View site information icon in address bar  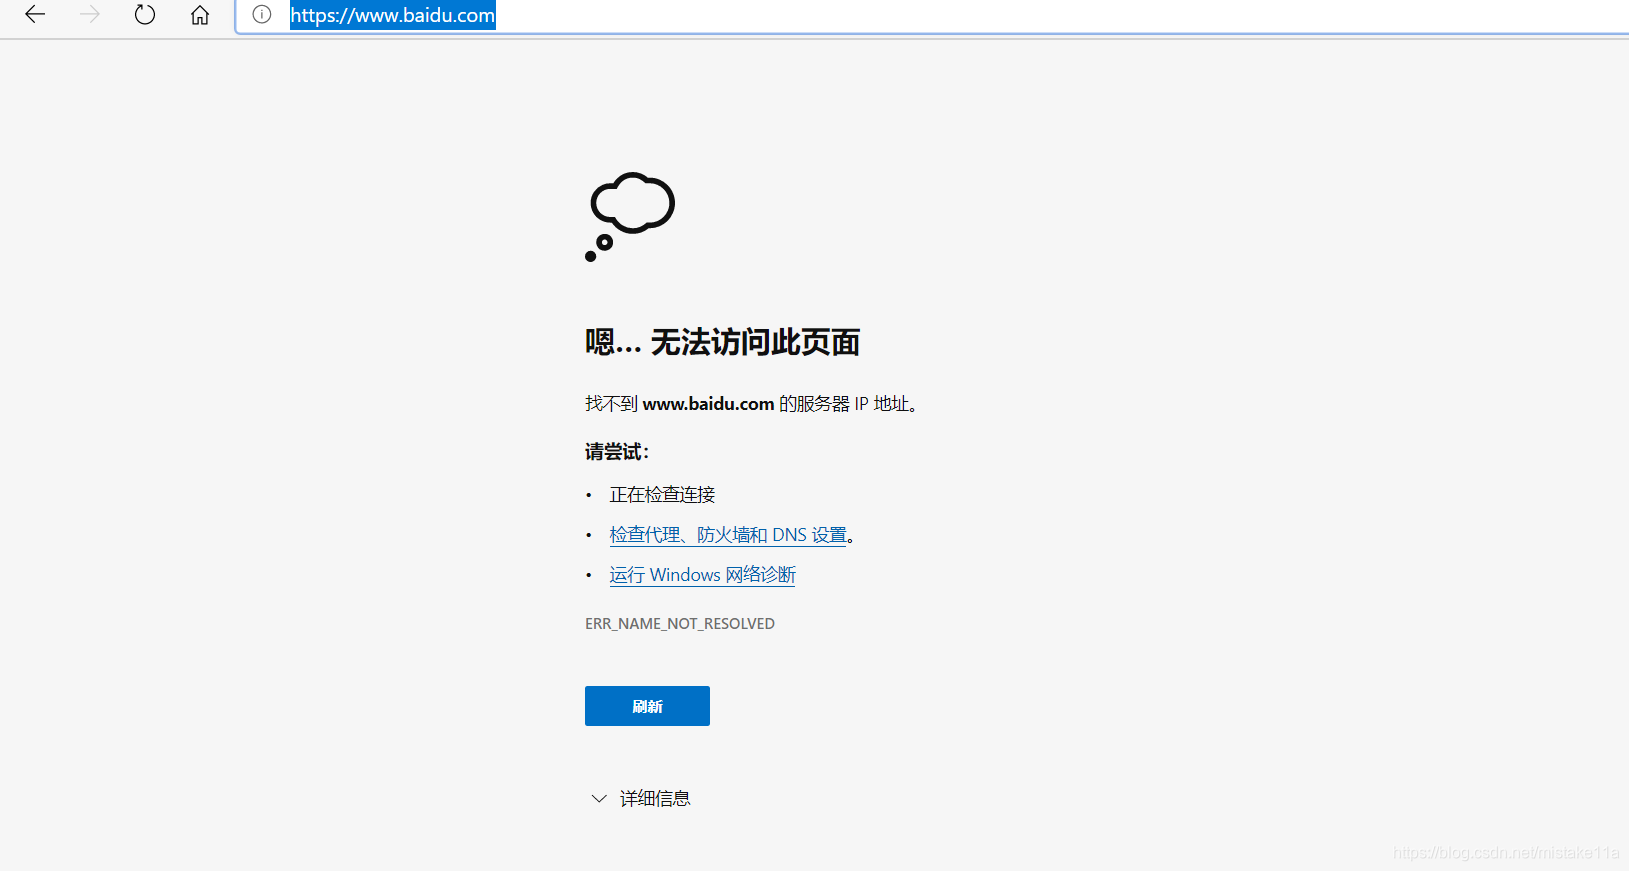point(262,14)
